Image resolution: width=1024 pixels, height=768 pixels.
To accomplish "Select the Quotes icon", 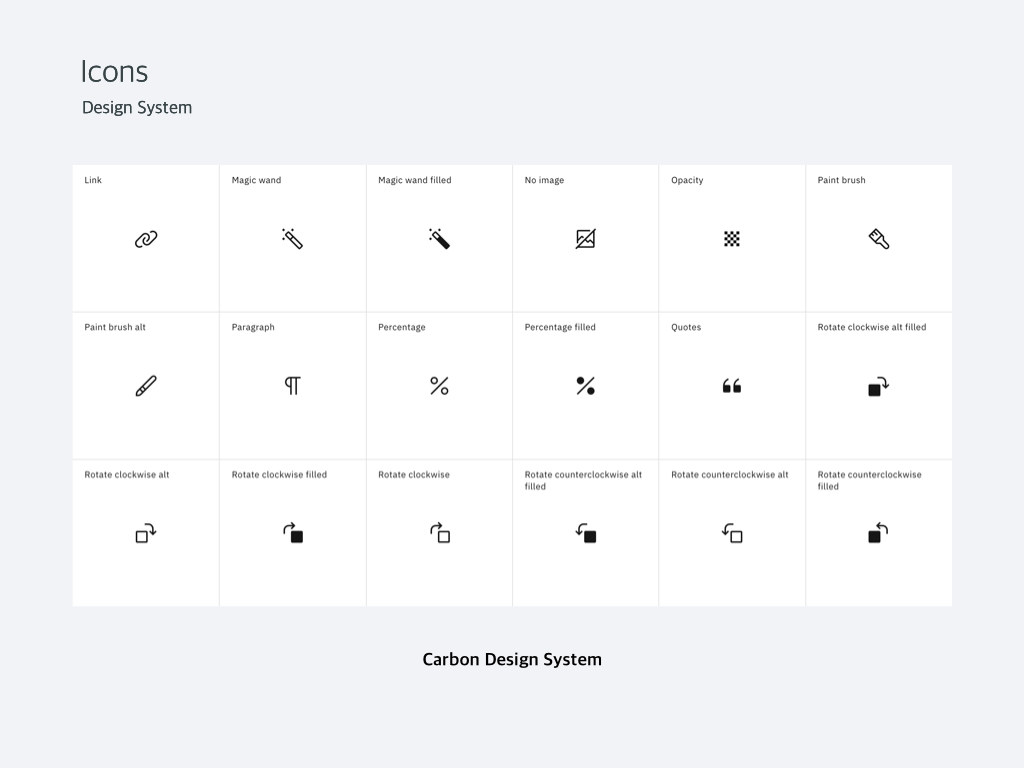I will [x=731, y=386].
